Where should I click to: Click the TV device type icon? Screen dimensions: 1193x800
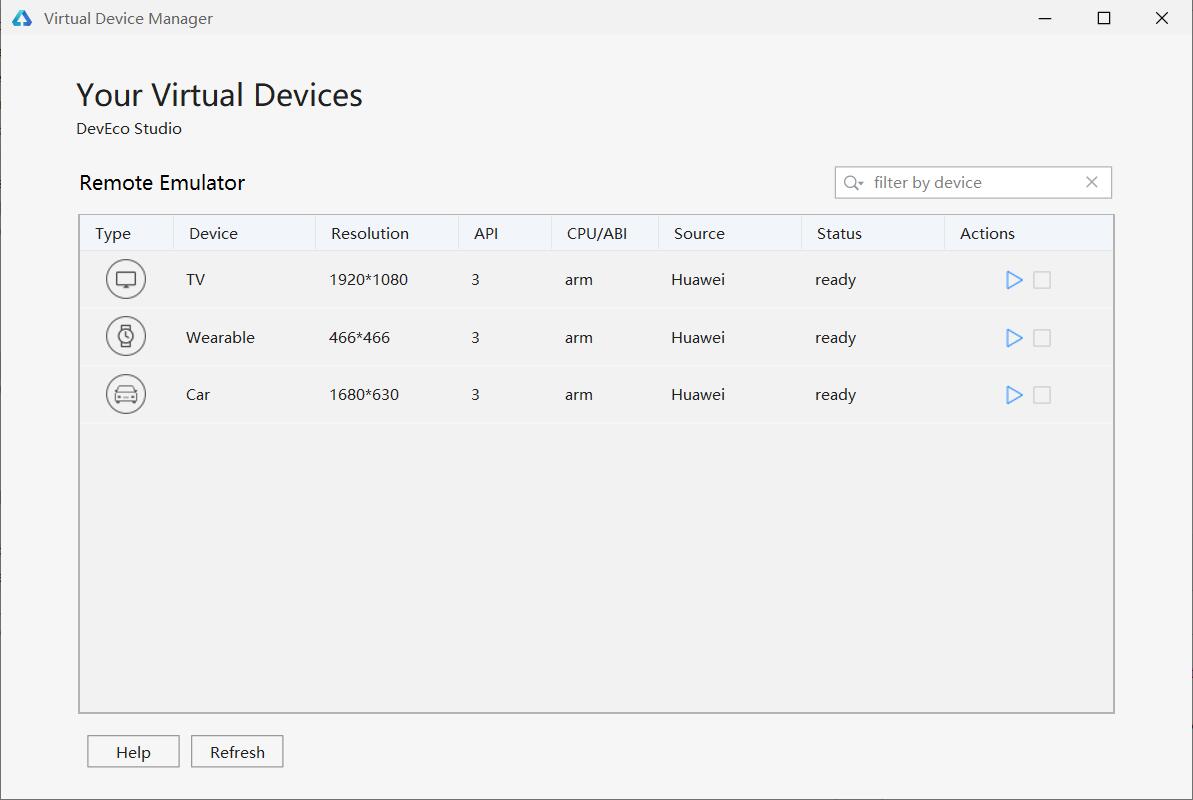[126, 279]
